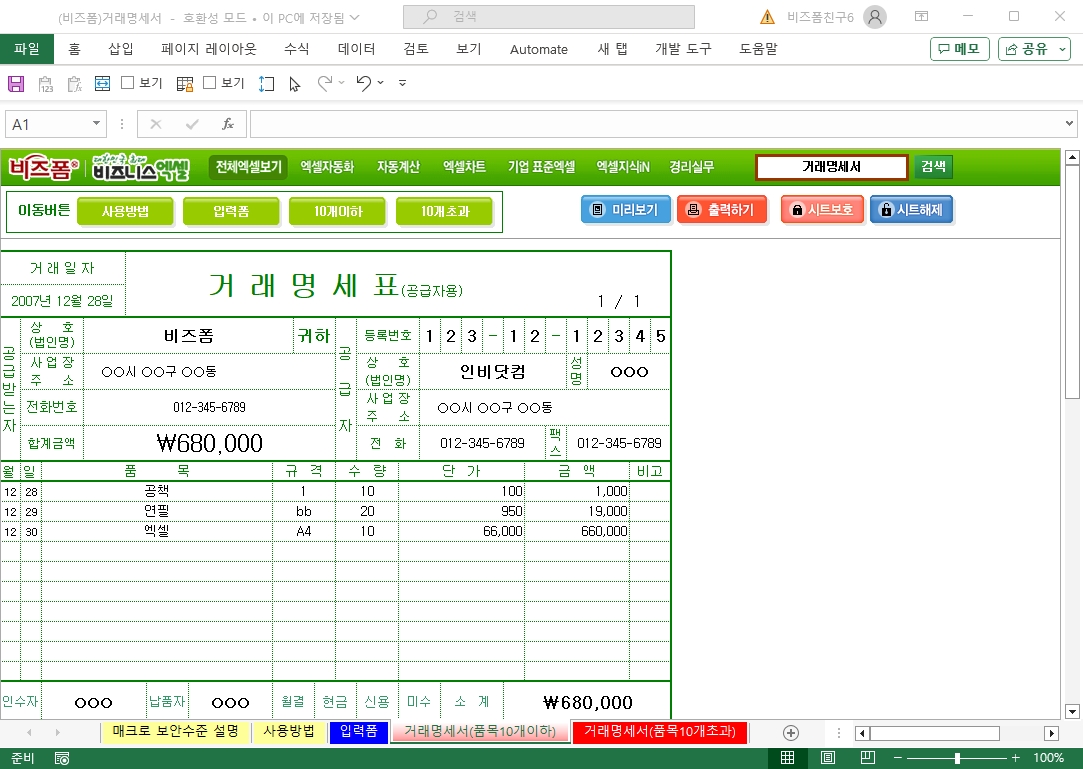Screen dimensions: 1083x769
Task: Expand the formula bar chevron
Action: click(x=1069, y=124)
